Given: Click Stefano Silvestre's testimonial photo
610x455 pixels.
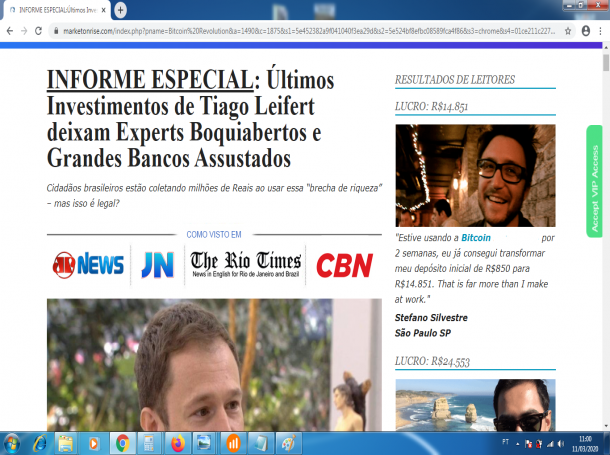Looking at the screenshot, I should (x=475, y=176).
